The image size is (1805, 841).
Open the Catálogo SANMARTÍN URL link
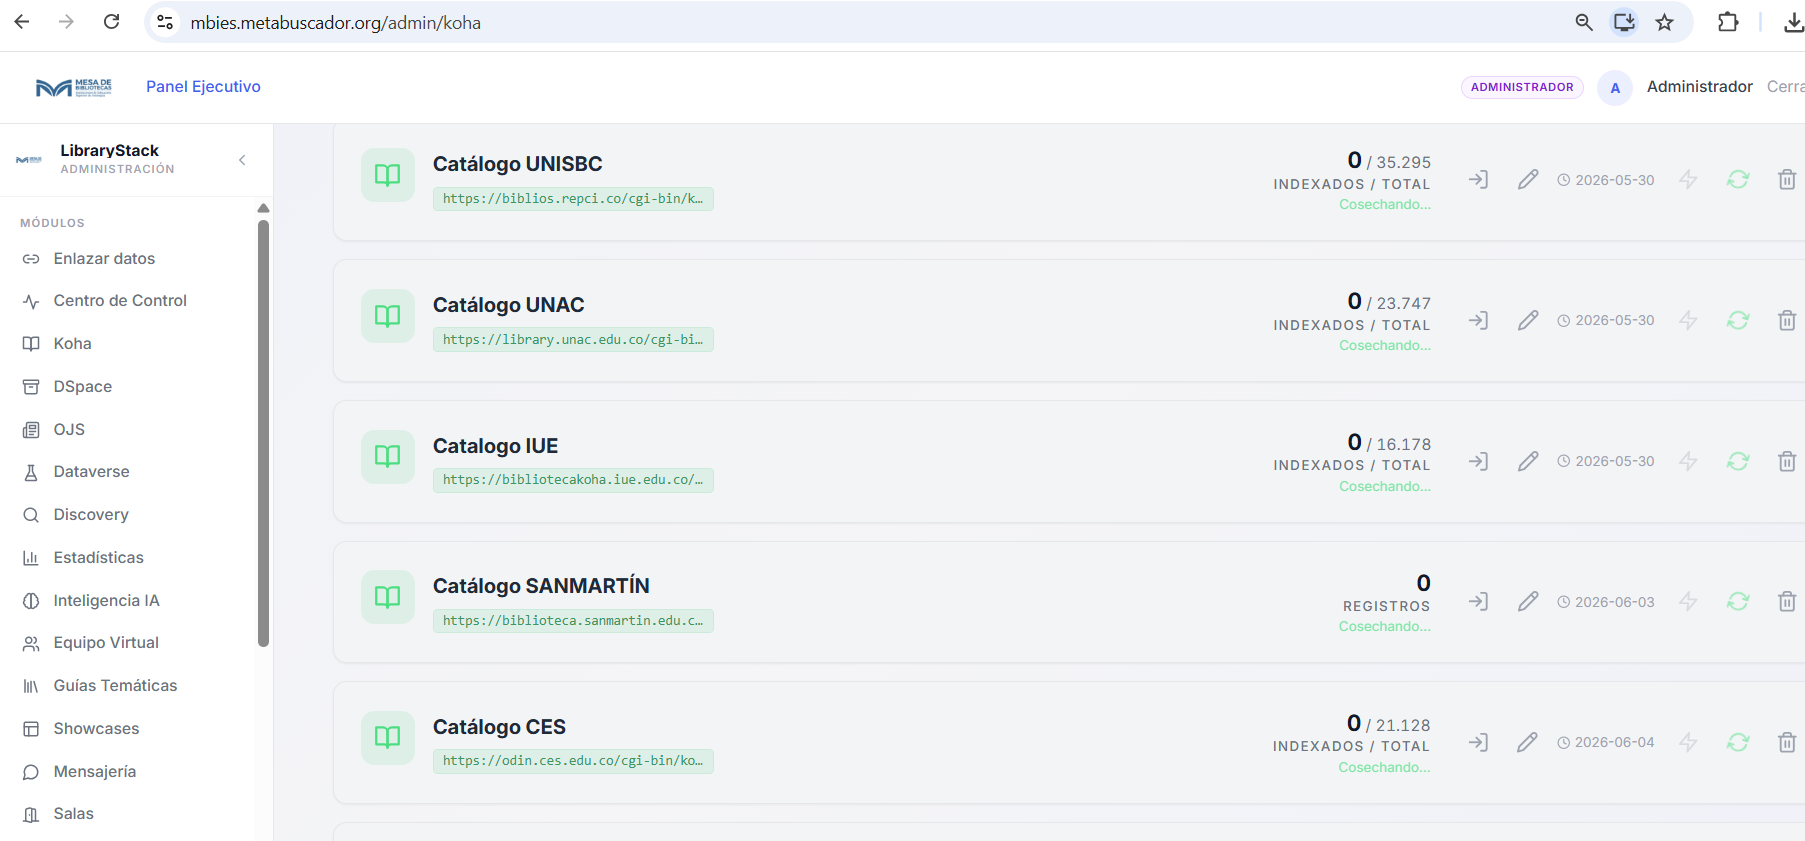(x=573, y=621)
